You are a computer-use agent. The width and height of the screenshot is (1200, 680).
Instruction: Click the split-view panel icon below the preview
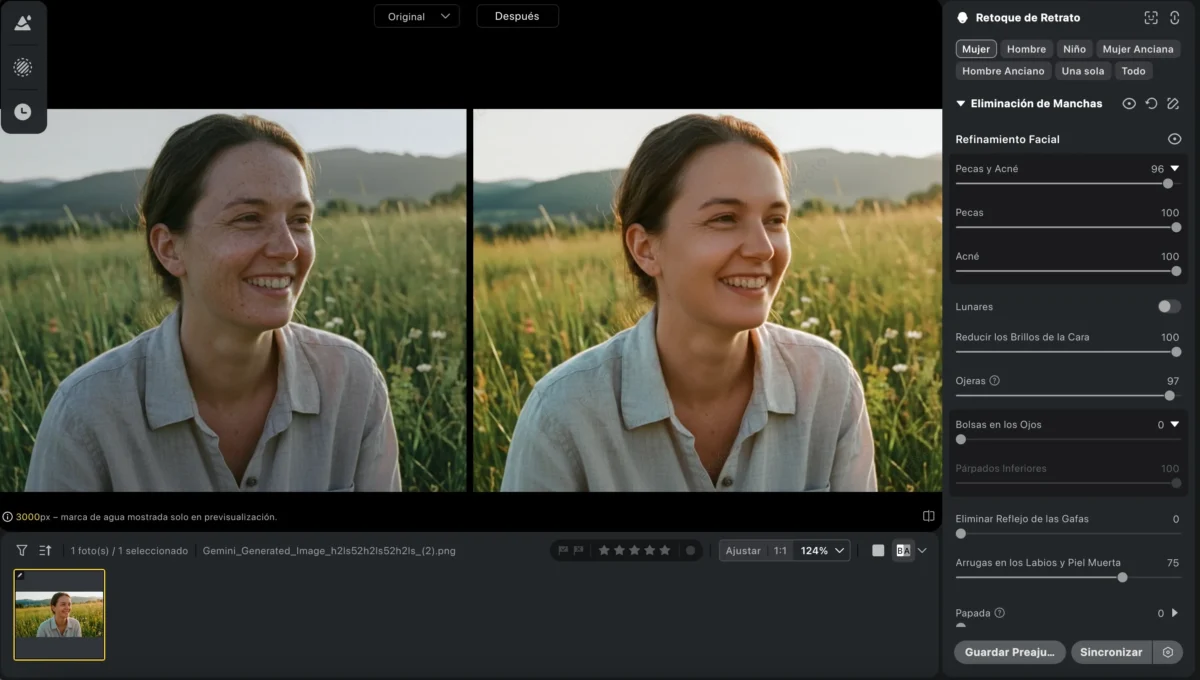(929, 516)
